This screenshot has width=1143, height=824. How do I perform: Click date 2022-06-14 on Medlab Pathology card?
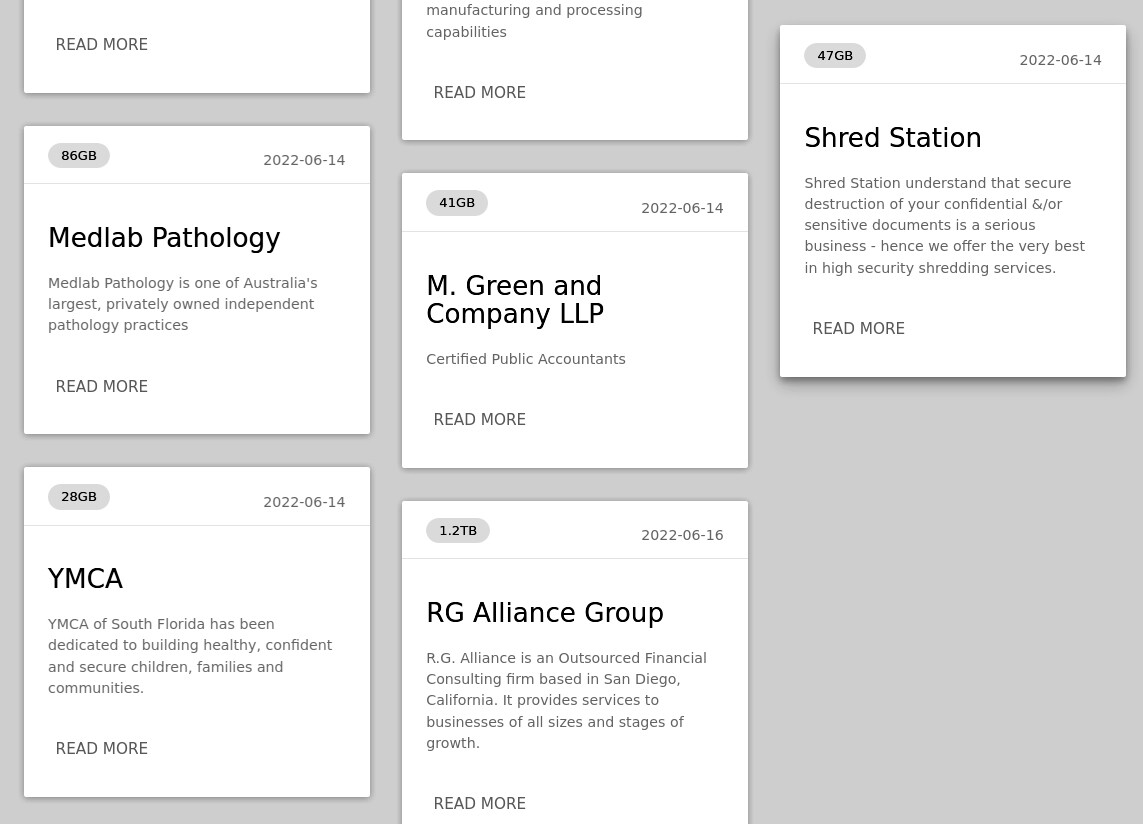304,160
